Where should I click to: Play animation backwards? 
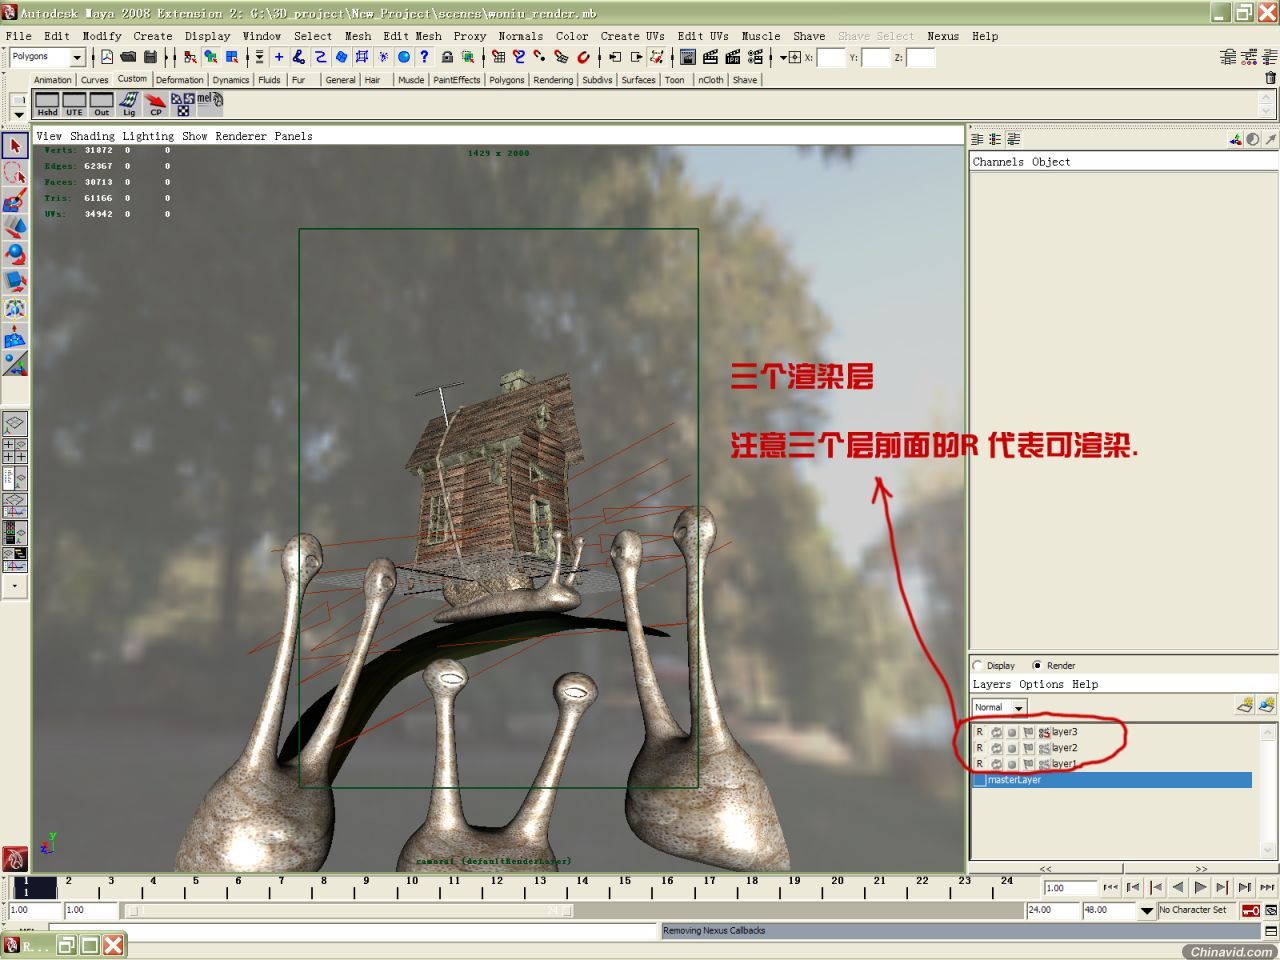pyautogui.click(x=1178, y=887)
